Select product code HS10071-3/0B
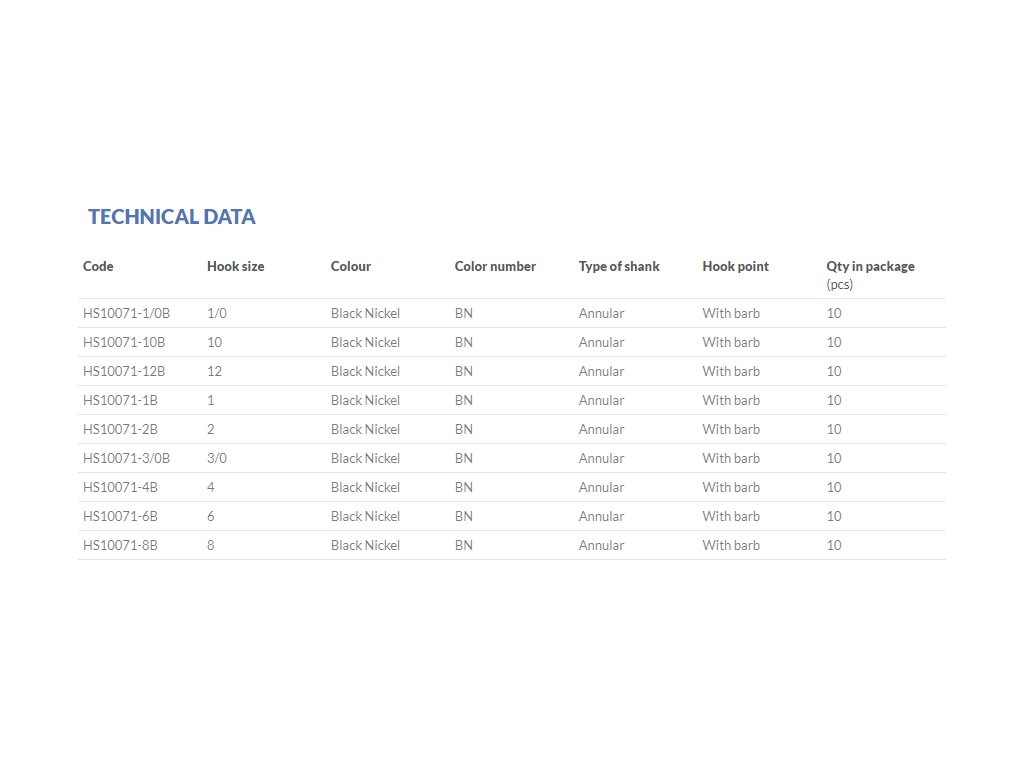 click(126, 458)
